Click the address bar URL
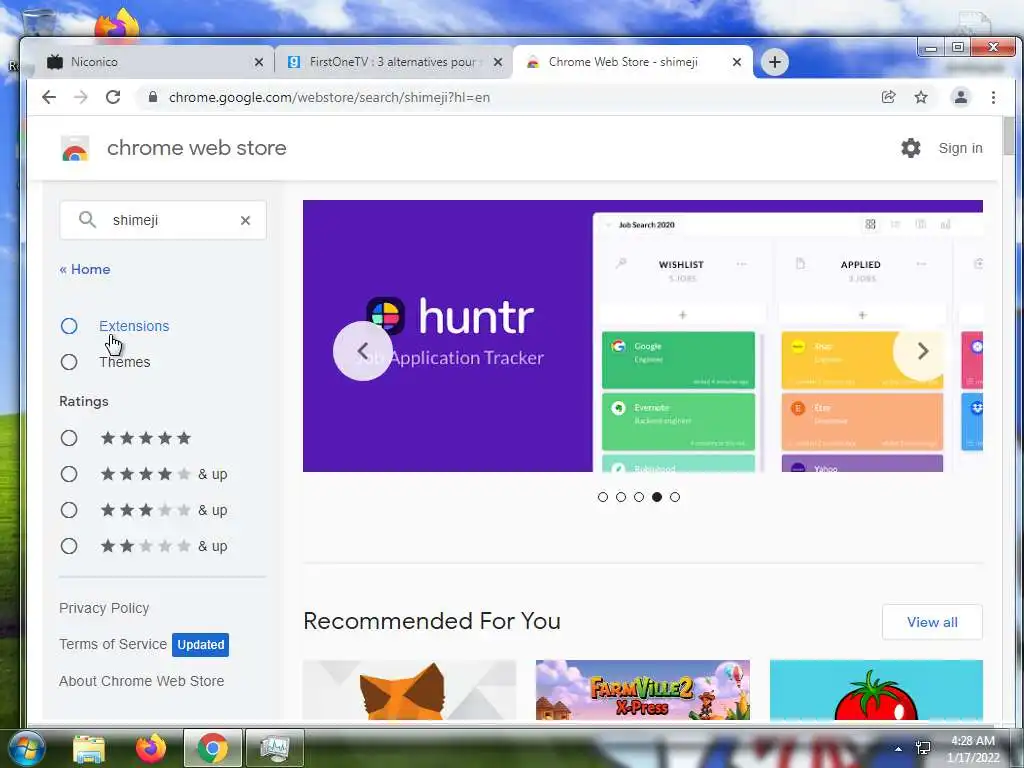The image size is (1024, 768). point(329,97)
